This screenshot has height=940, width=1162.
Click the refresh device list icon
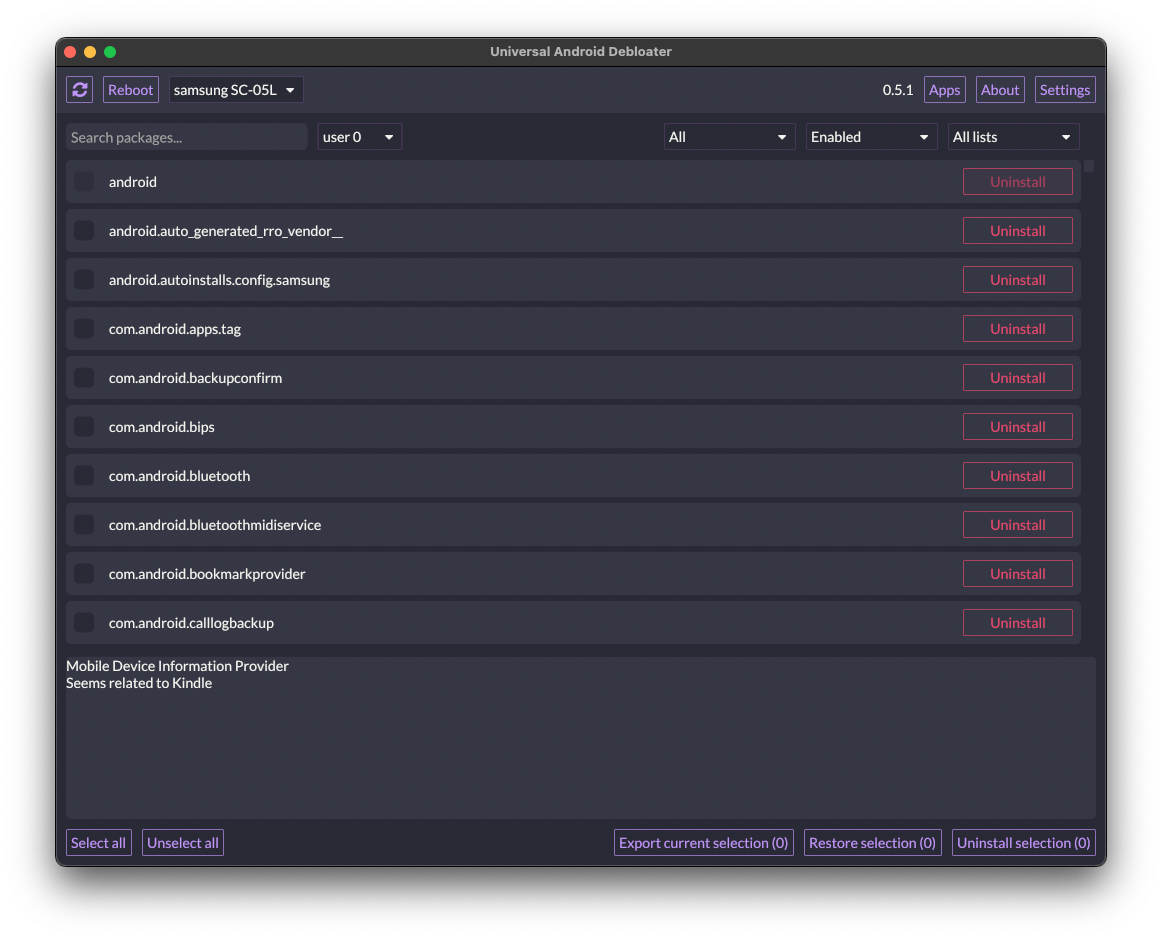tap(80, 90)
